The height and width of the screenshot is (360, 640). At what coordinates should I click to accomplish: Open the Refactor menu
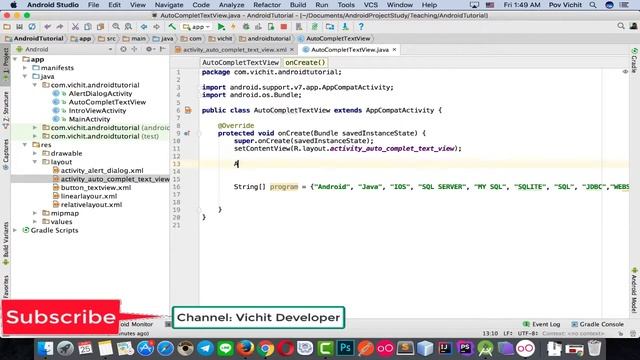tap(267, 5)
